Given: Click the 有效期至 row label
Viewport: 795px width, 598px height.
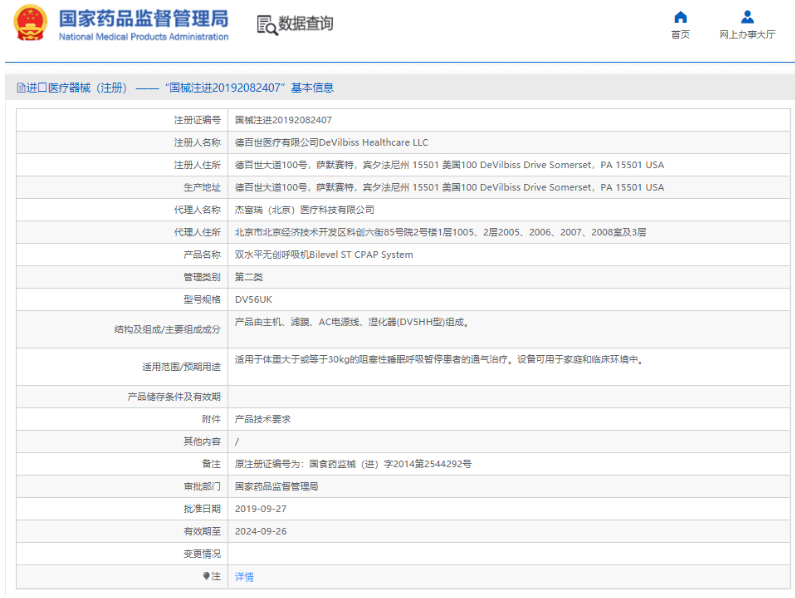Looking at the screenshot, I should coord(202,531).
